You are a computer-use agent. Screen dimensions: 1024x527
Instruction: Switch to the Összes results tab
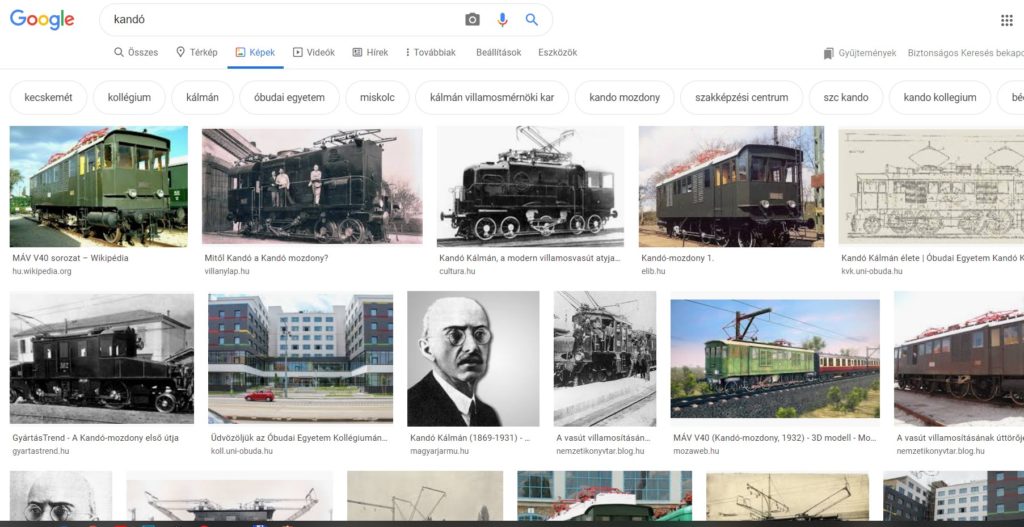(136, 52)
